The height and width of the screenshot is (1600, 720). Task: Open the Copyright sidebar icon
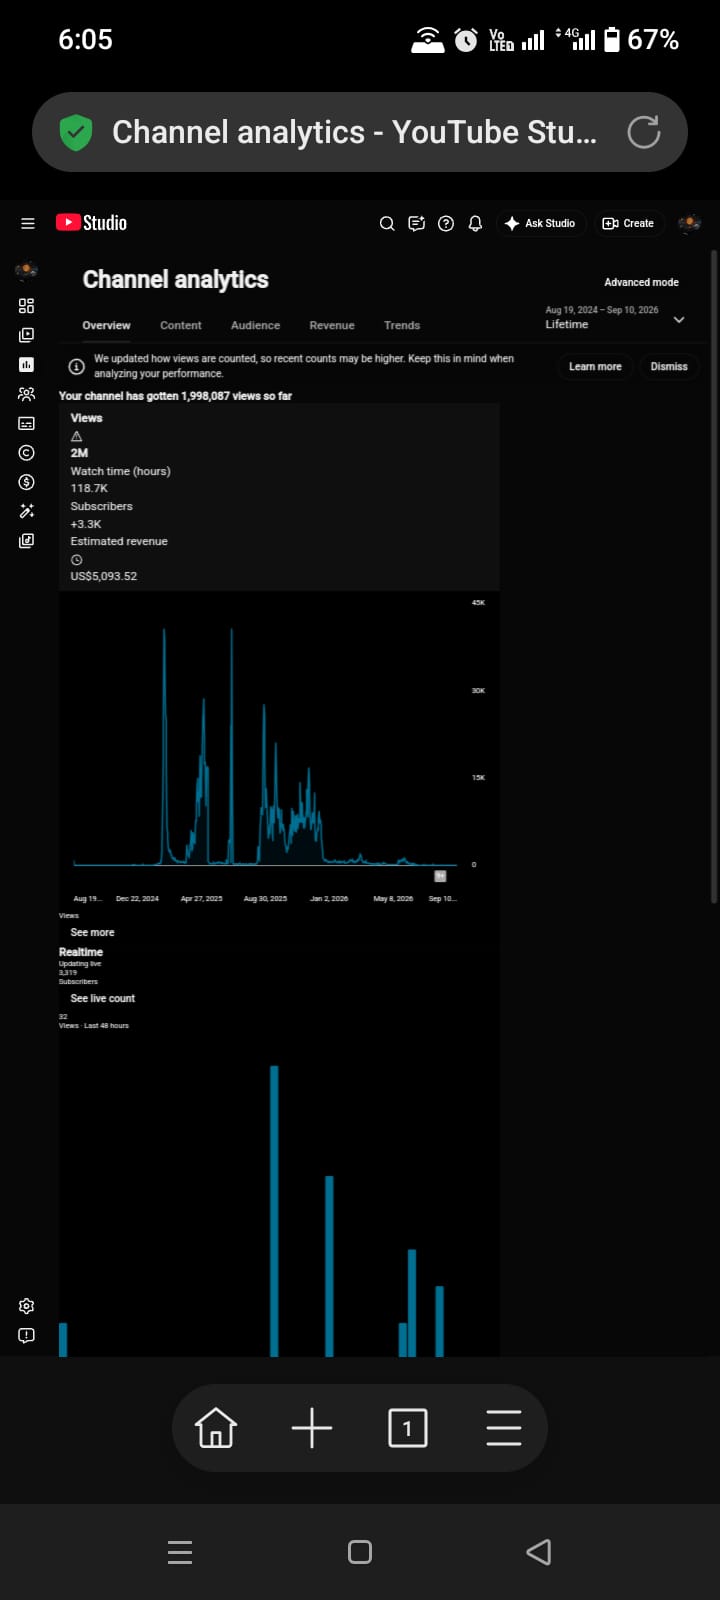27,453
